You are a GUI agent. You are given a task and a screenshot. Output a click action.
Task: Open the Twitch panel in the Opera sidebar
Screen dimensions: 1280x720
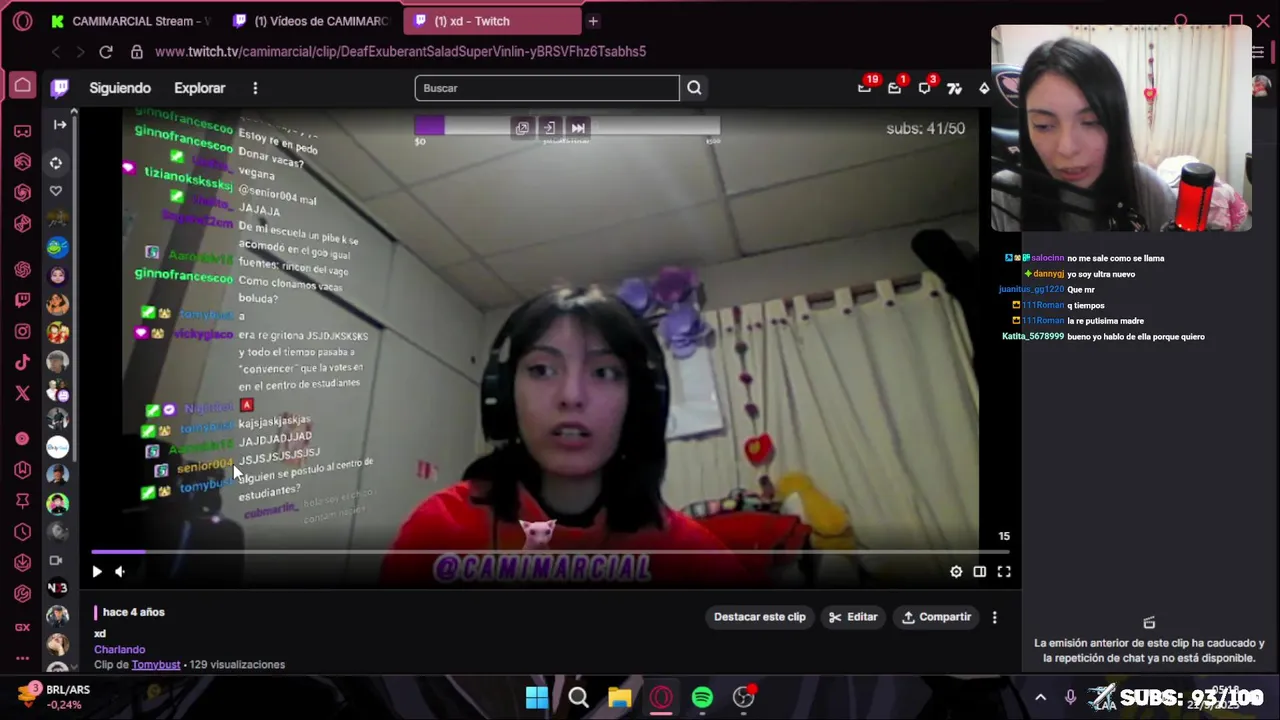(22, 300)
